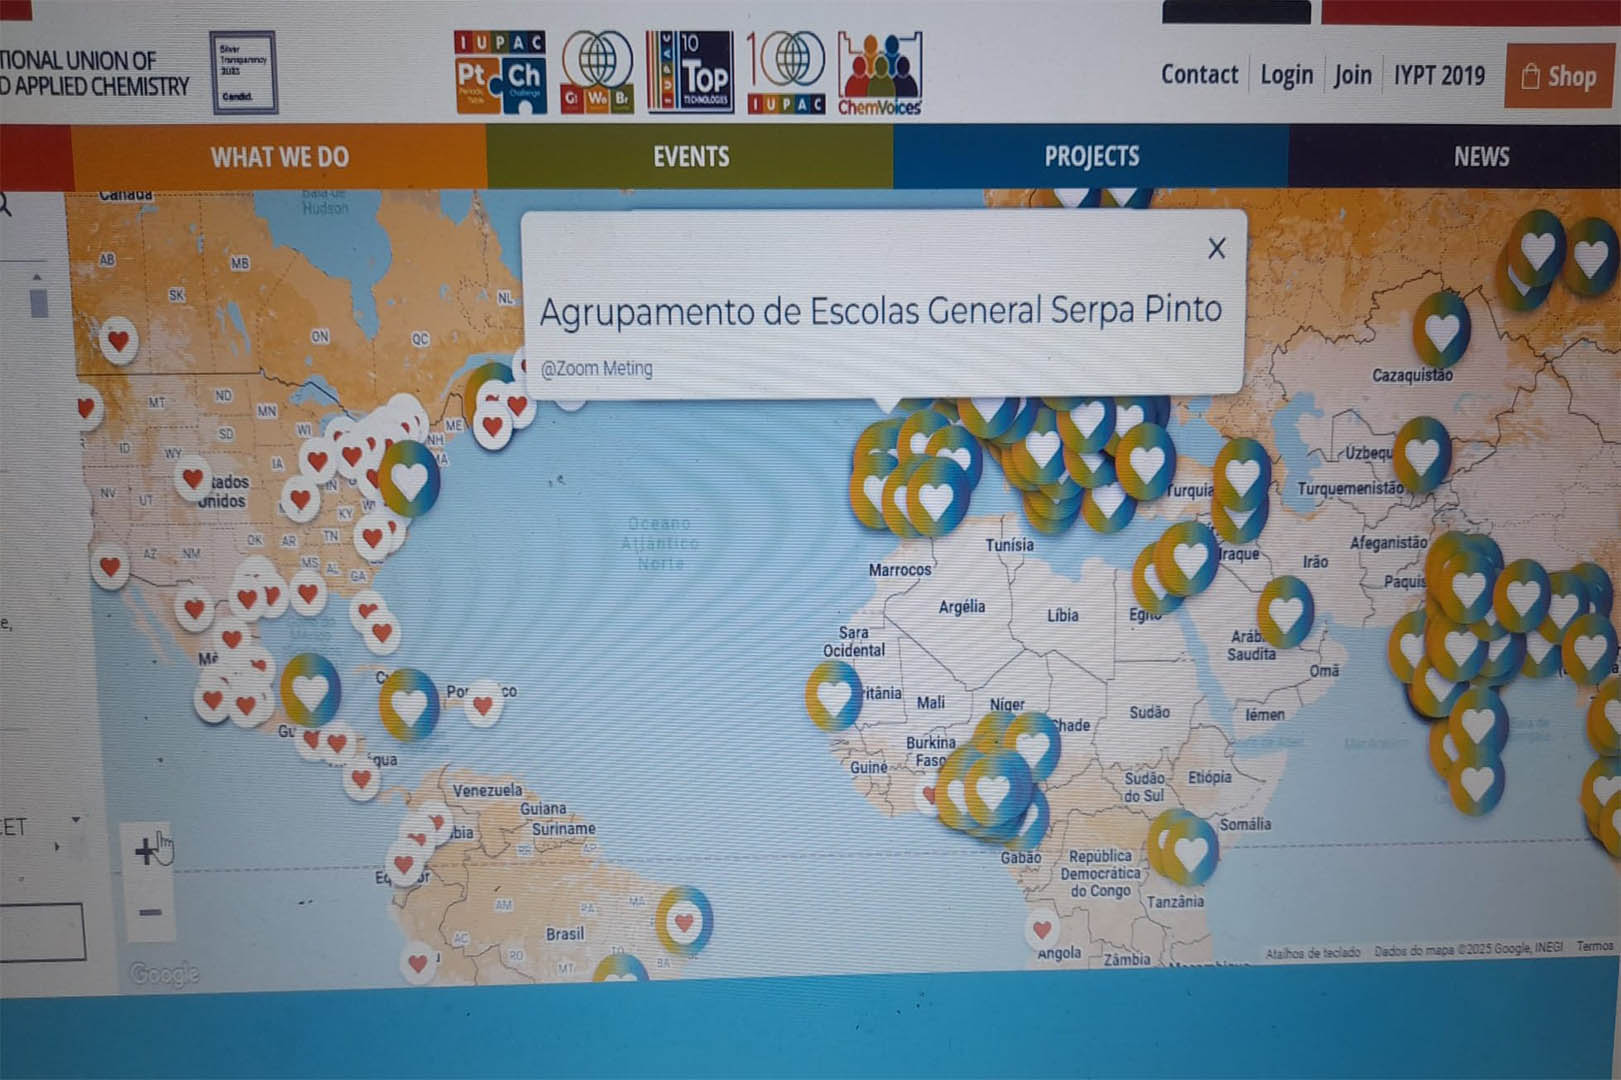Open the Shop button
The height and width of the screenshot is (1080, 1621).
[1559, 76]
